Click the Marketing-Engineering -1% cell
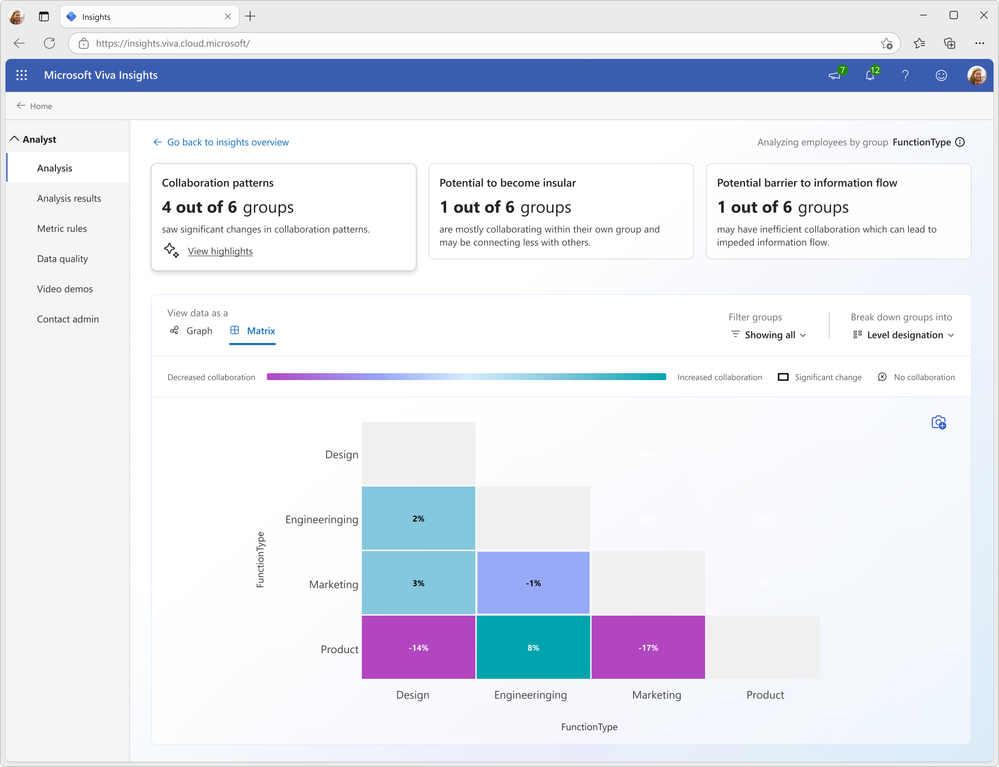Viewport: 999px width, 767px height. tap(533, 583)
